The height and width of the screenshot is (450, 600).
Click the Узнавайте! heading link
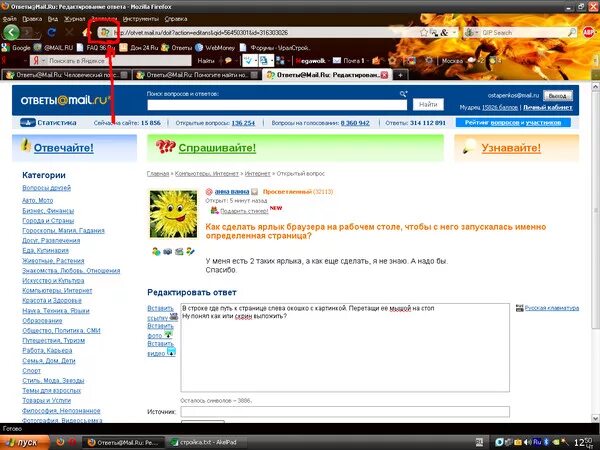[x=511, y=148]
